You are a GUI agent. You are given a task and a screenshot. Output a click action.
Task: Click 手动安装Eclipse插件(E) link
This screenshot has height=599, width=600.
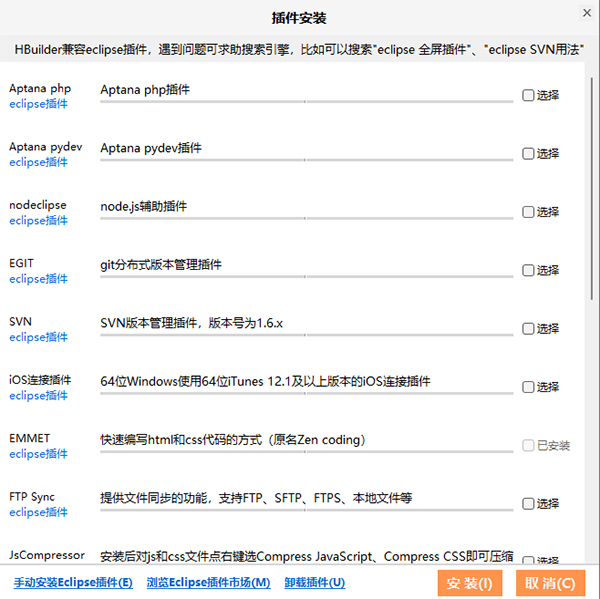pyautogui.click(x=72, y=583)
